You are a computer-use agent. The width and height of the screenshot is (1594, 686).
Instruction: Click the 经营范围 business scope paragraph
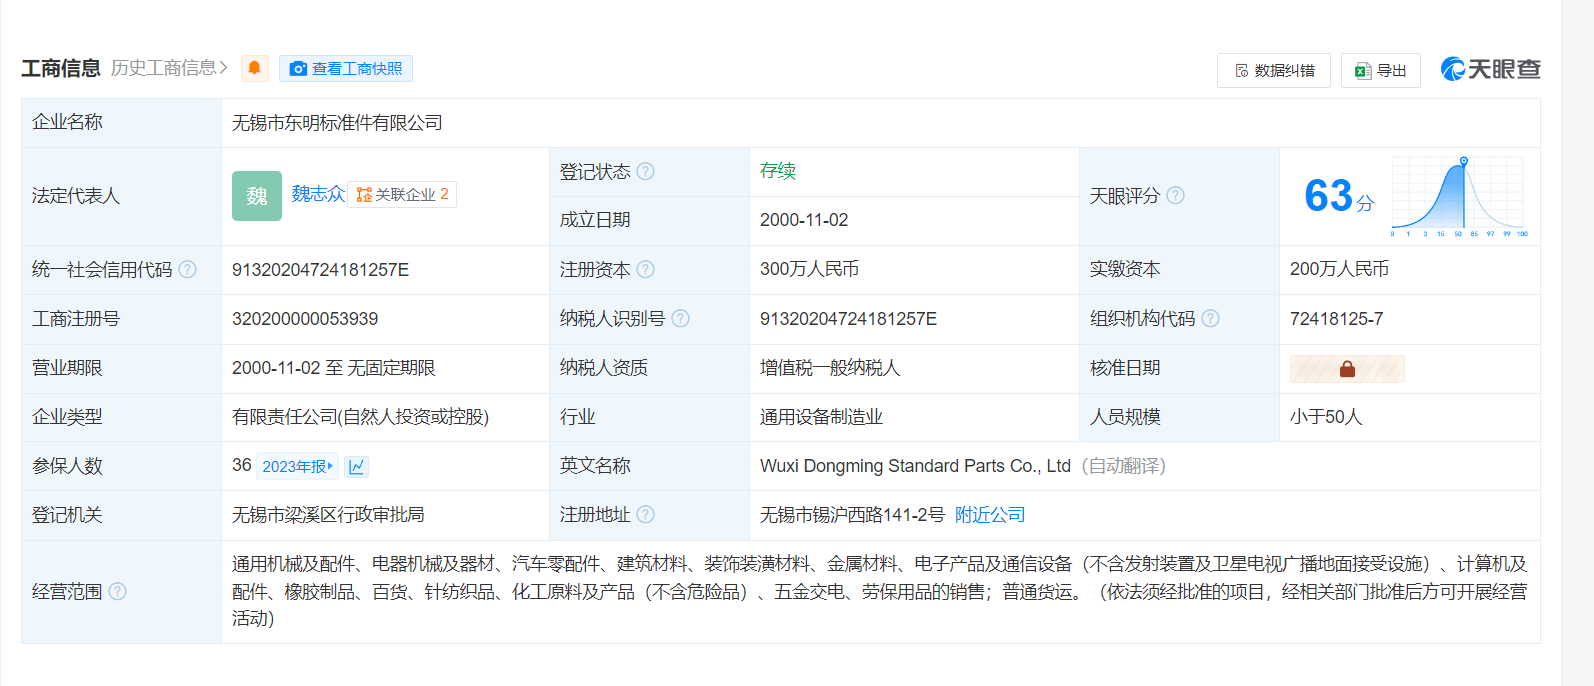click(880, 591)
